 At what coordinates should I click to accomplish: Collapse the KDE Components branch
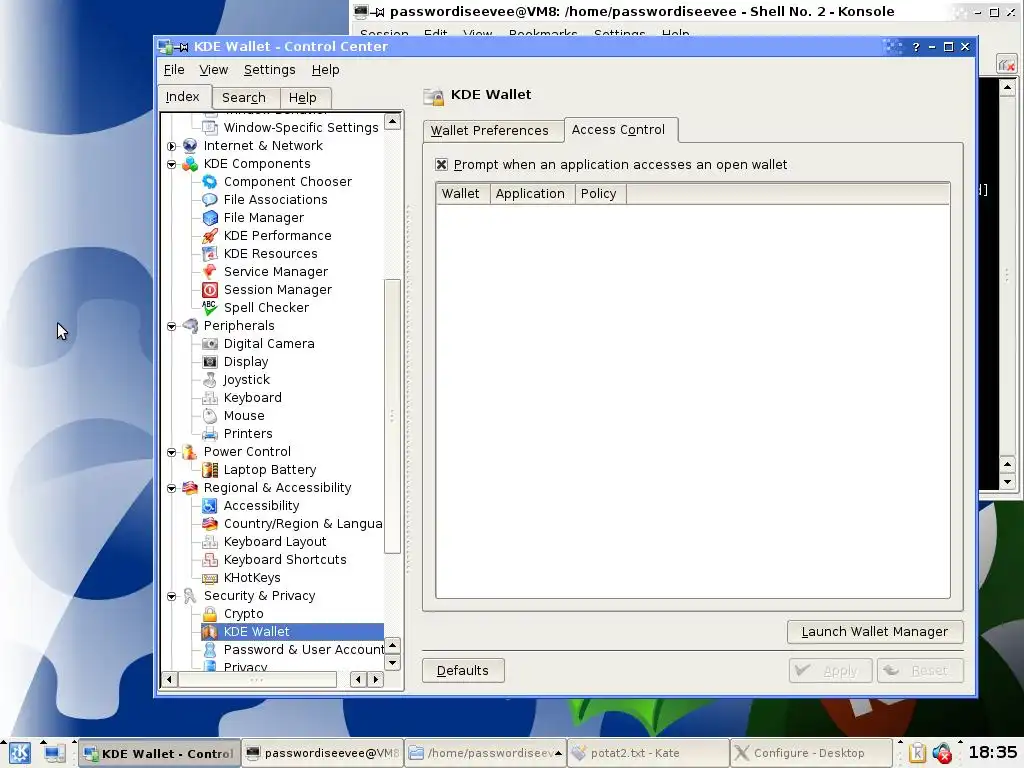172,164
